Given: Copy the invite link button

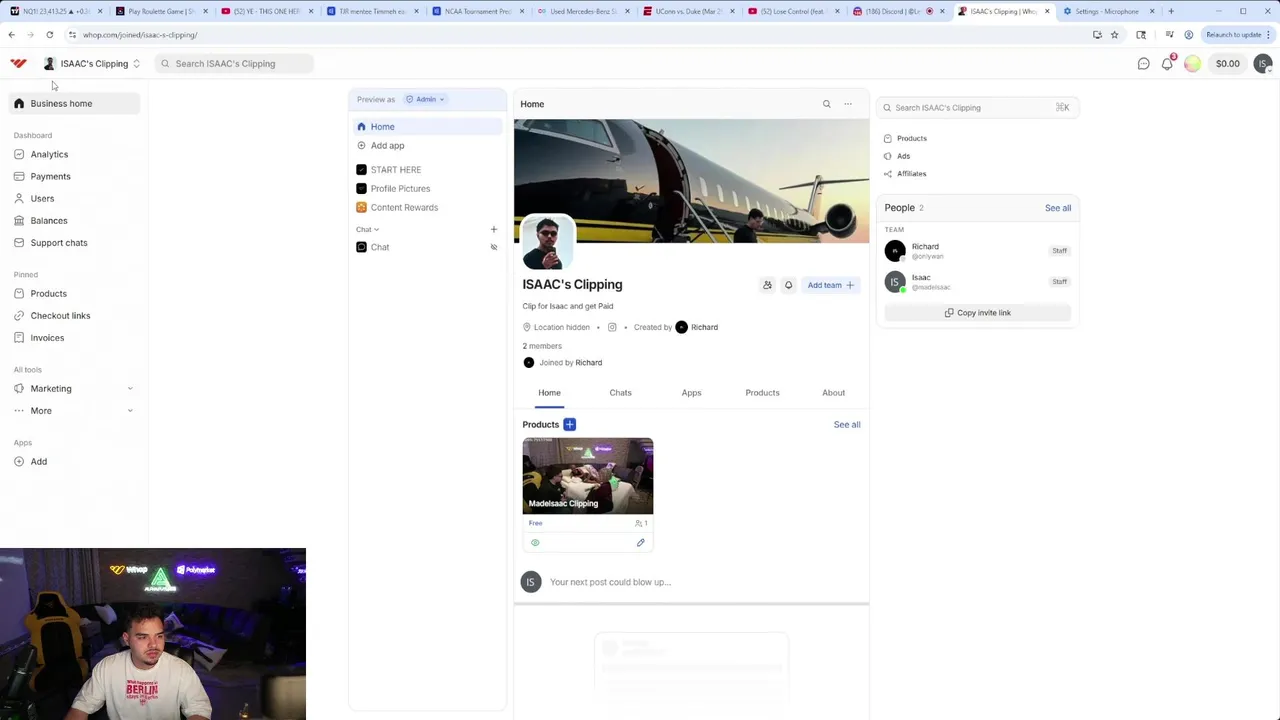Looking at the screenshot, I should [x=977, y=313].
